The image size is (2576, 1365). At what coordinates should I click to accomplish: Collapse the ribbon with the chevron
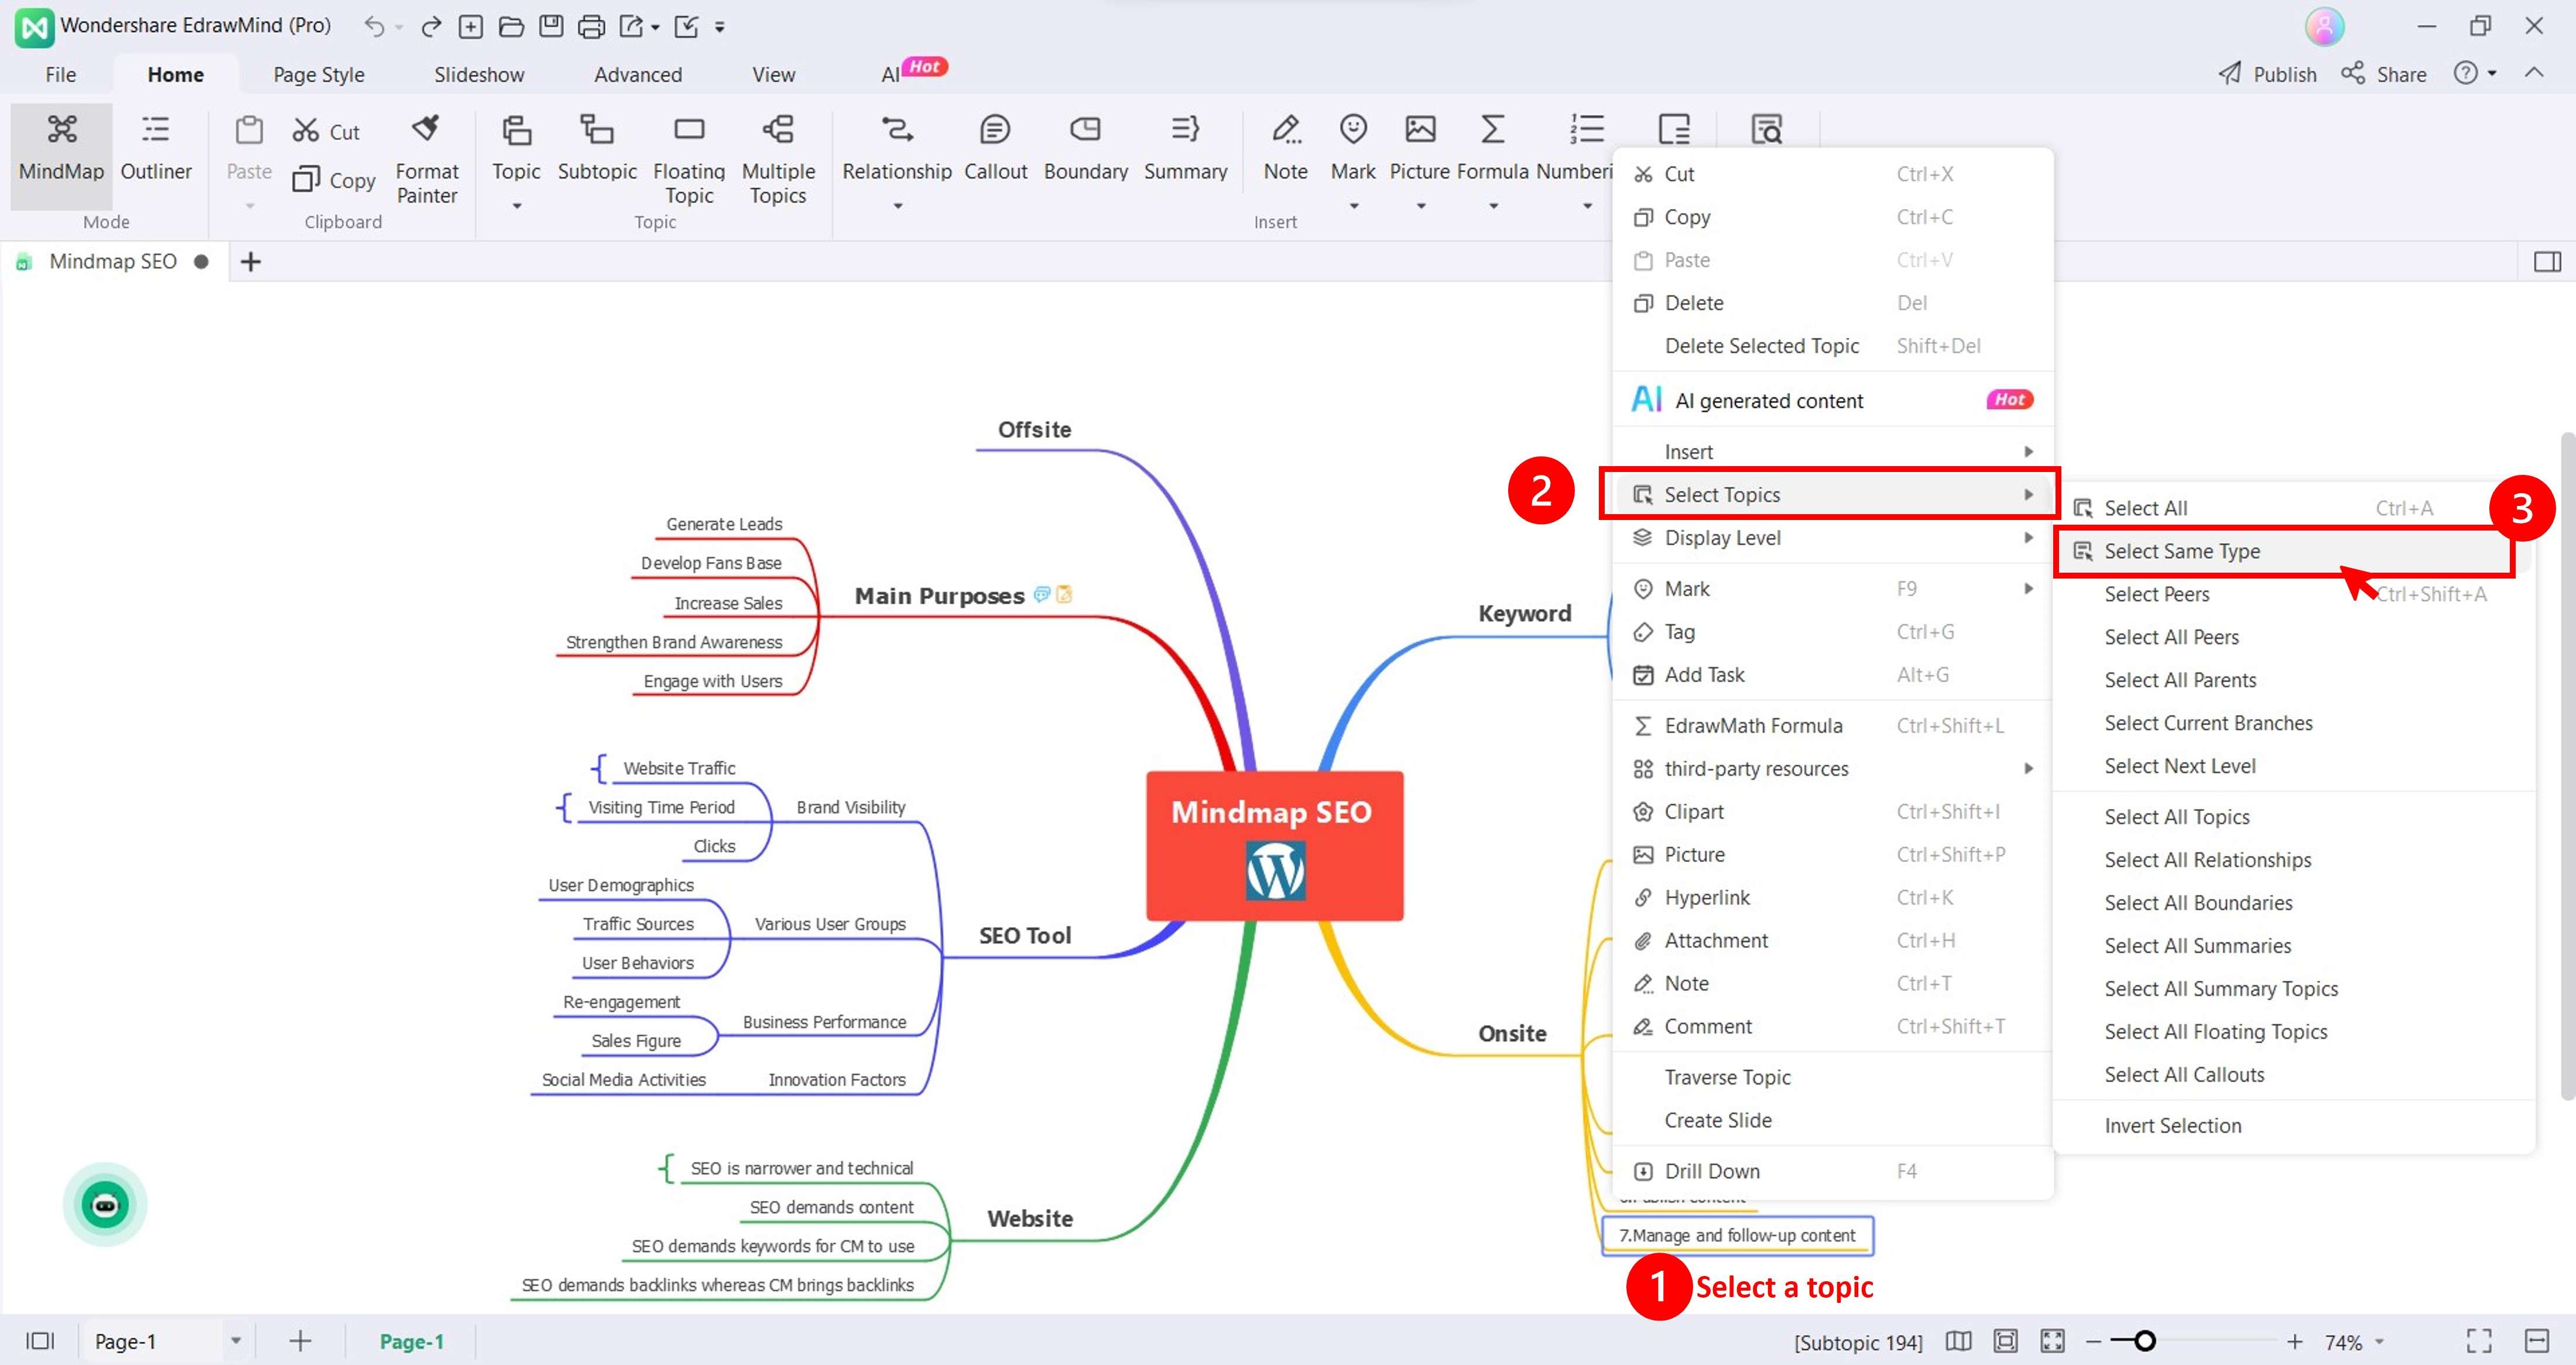[2533, 73]
